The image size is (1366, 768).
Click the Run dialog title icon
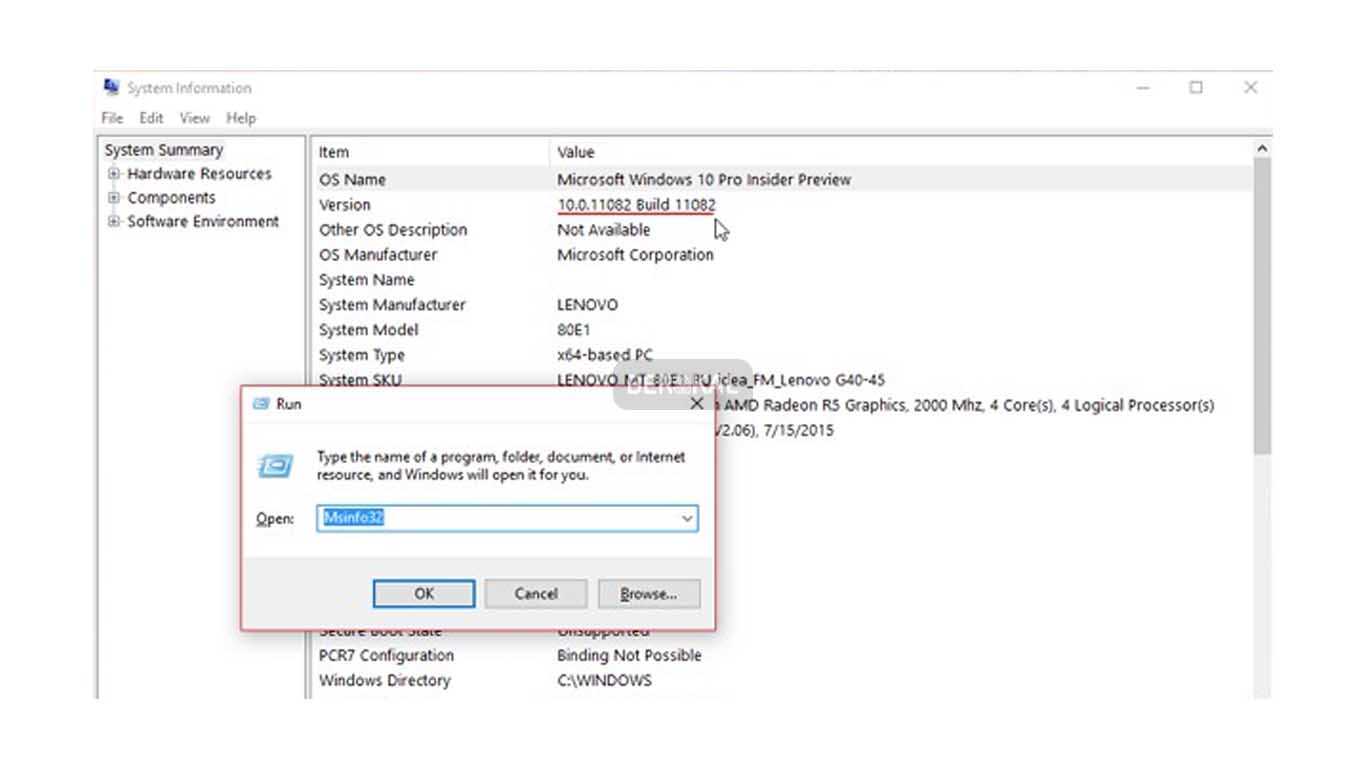(x=261, y=404)
